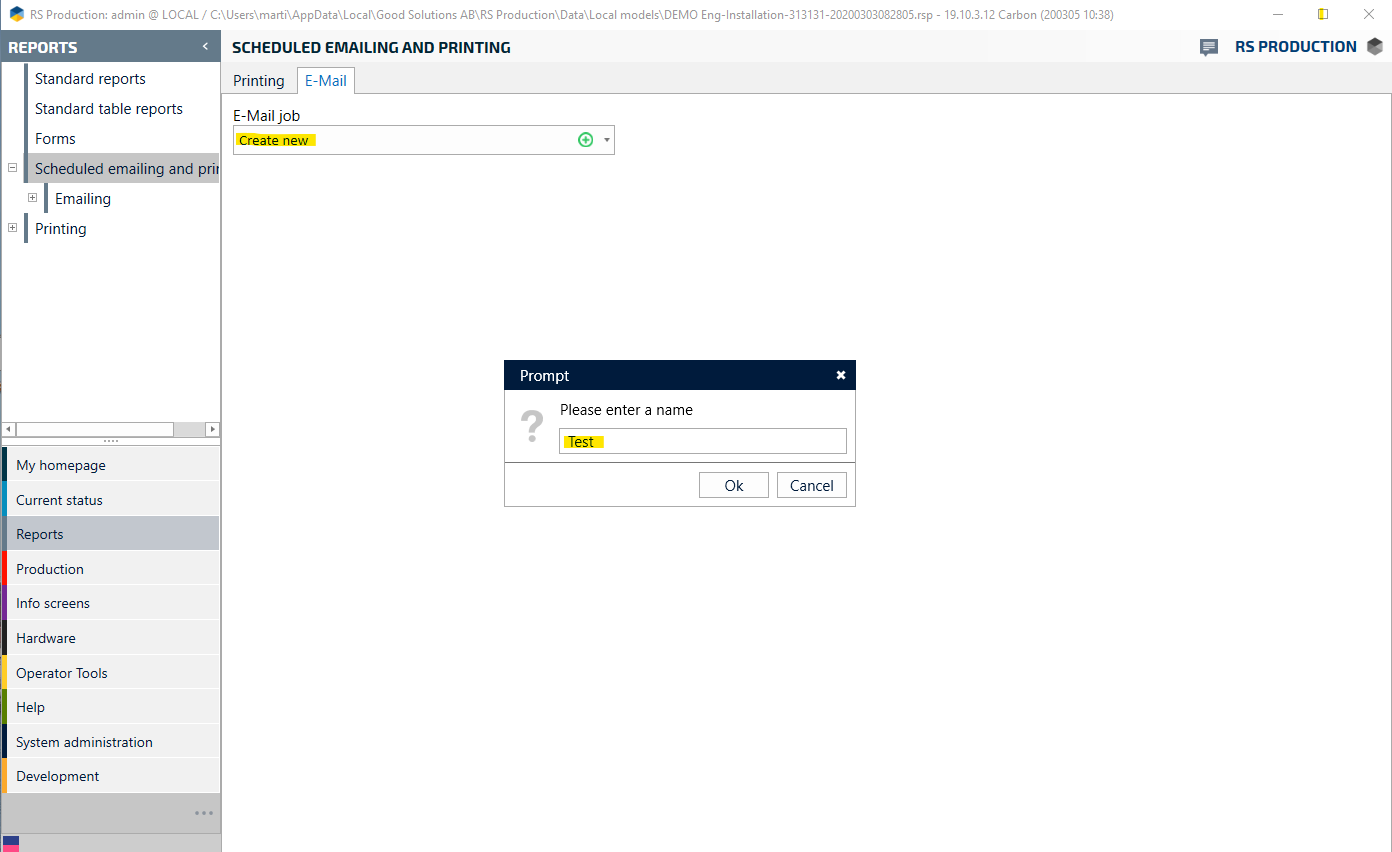Collapse the Reports panel with the chevron
1392x852 pixels.
205,46
